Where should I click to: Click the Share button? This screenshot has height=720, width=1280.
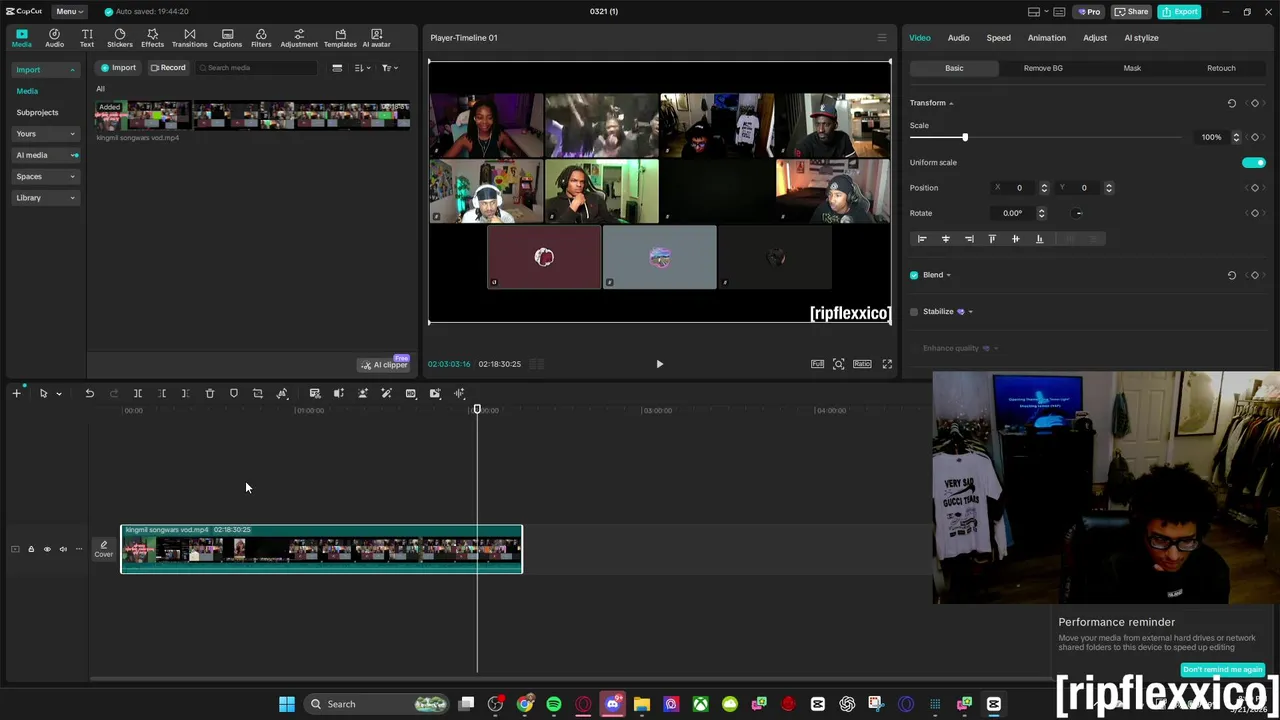(1132, 11)
